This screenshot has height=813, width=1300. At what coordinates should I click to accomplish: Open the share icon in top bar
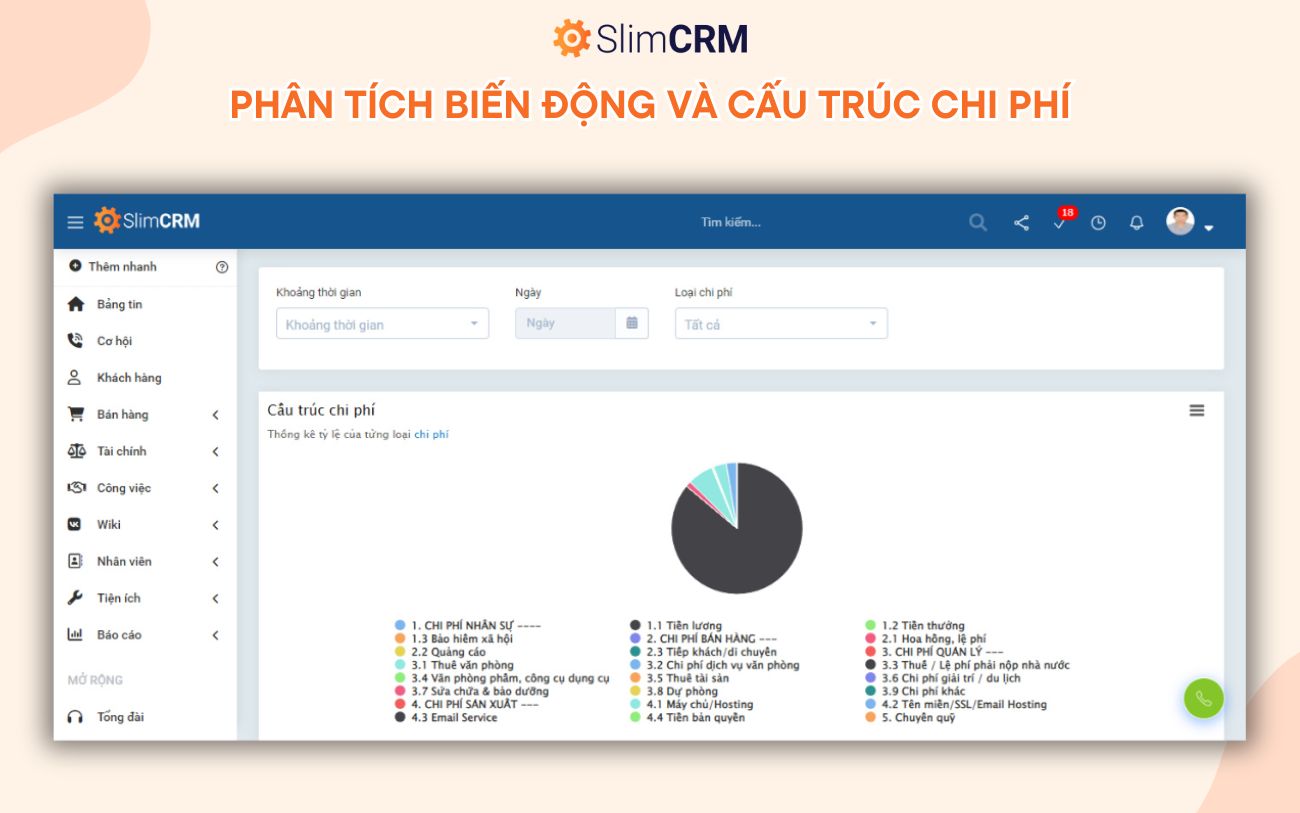(1021, 222)
